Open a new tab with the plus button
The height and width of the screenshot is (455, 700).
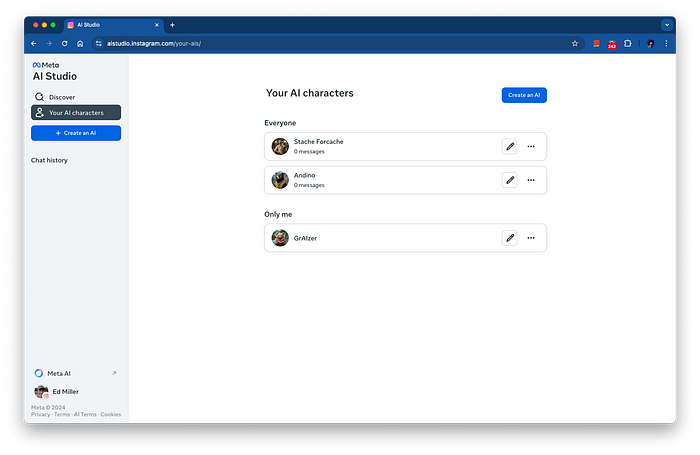coord(172,25)
